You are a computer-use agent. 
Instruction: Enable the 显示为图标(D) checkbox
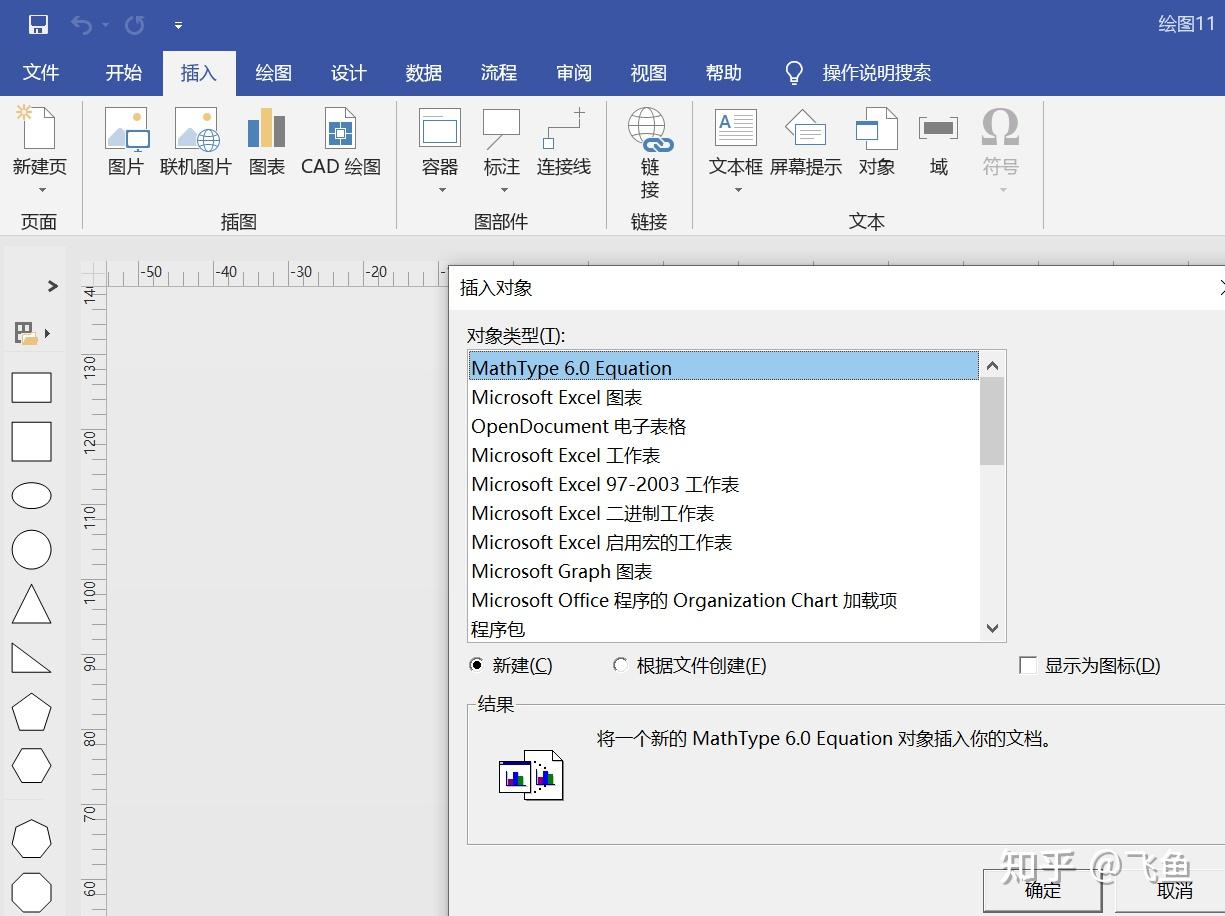click(1028, 665)
